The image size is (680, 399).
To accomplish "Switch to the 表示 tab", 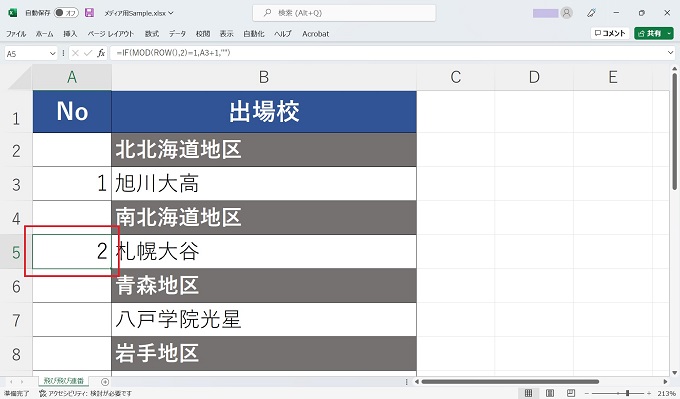I will click(226, 34).
